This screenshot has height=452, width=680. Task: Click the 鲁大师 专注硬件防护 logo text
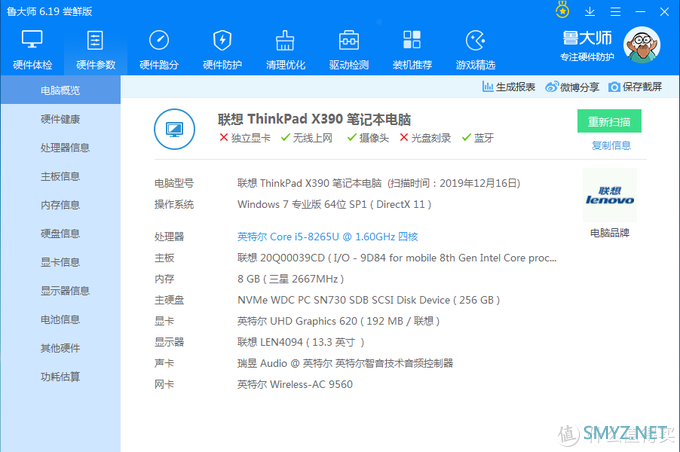coord(587,46)
